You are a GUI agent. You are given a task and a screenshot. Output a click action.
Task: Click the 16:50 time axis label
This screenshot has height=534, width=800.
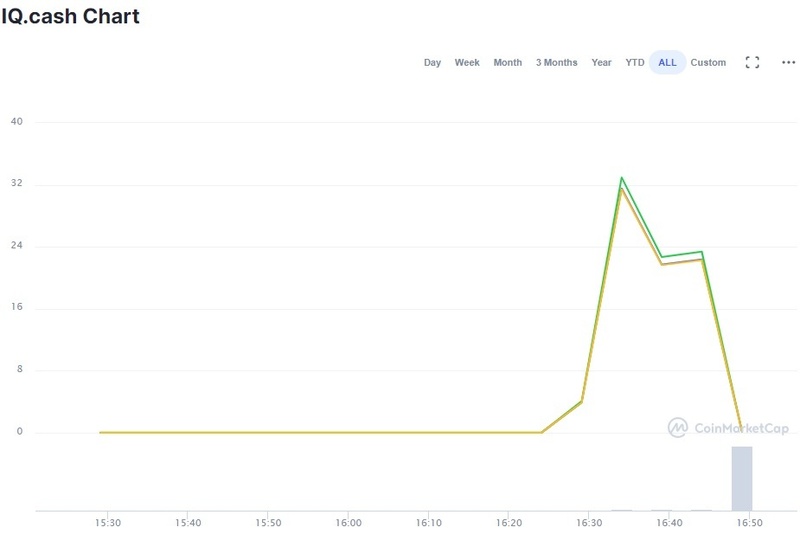tap(749, 523)
